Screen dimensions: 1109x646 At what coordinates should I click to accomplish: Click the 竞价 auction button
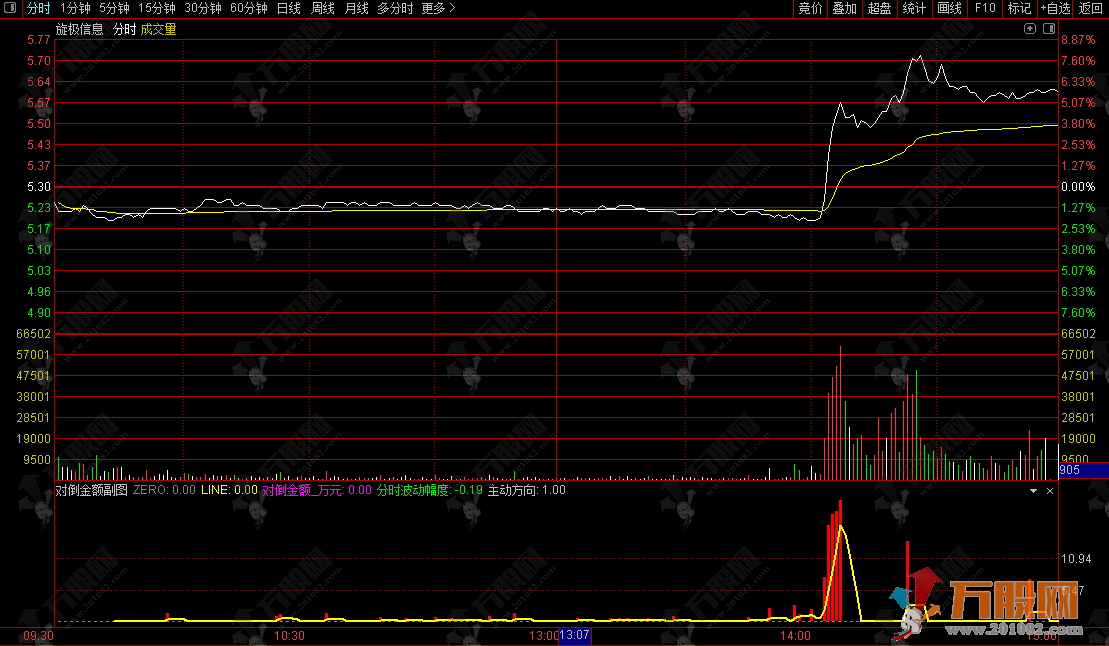tap(810, 8)
